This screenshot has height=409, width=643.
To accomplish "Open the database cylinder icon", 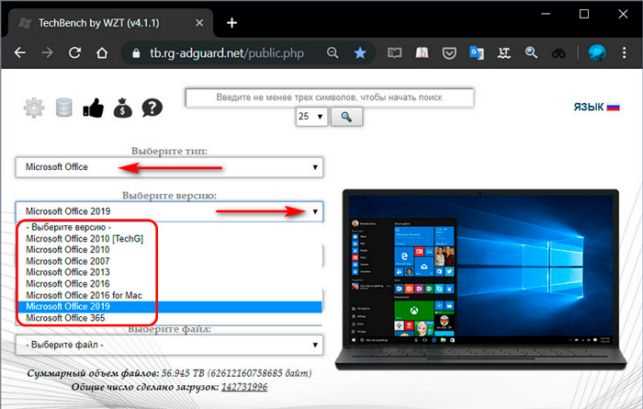I will click(64, 108).
